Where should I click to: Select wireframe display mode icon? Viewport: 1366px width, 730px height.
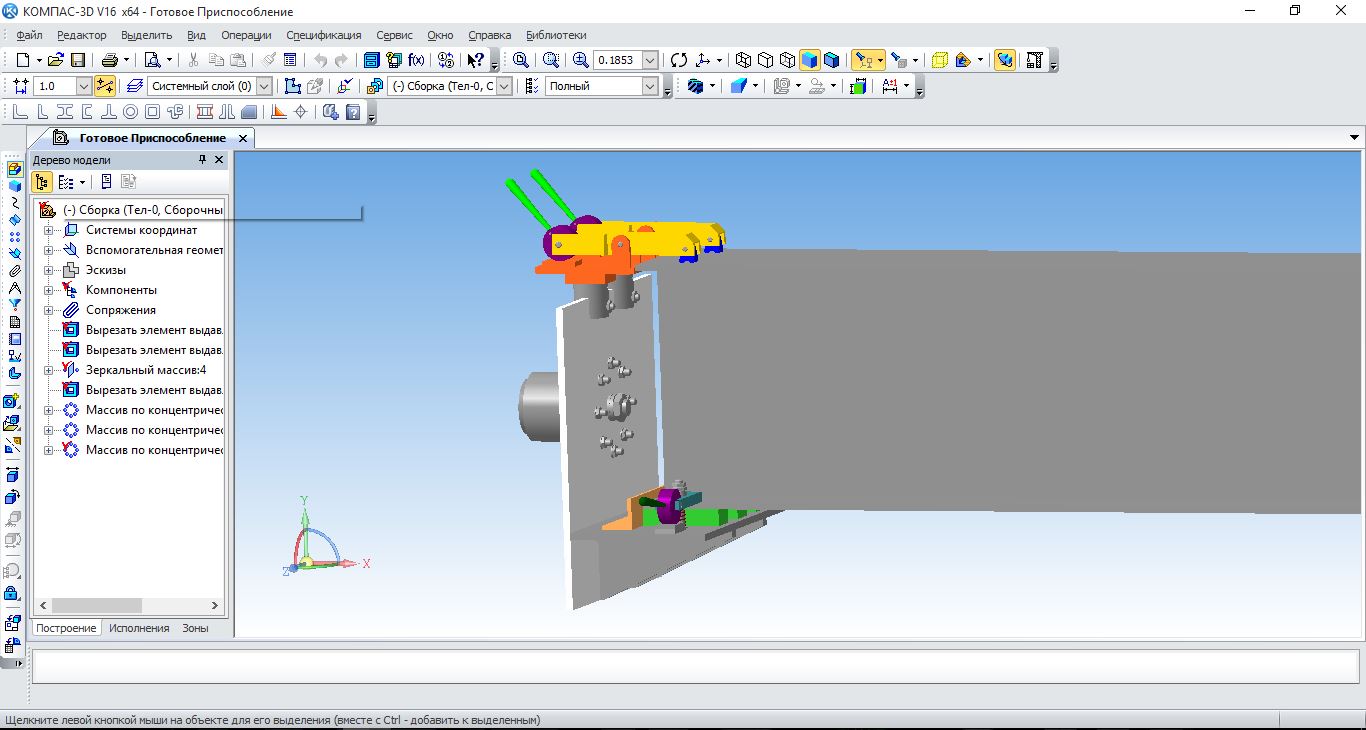coord(743,60)
